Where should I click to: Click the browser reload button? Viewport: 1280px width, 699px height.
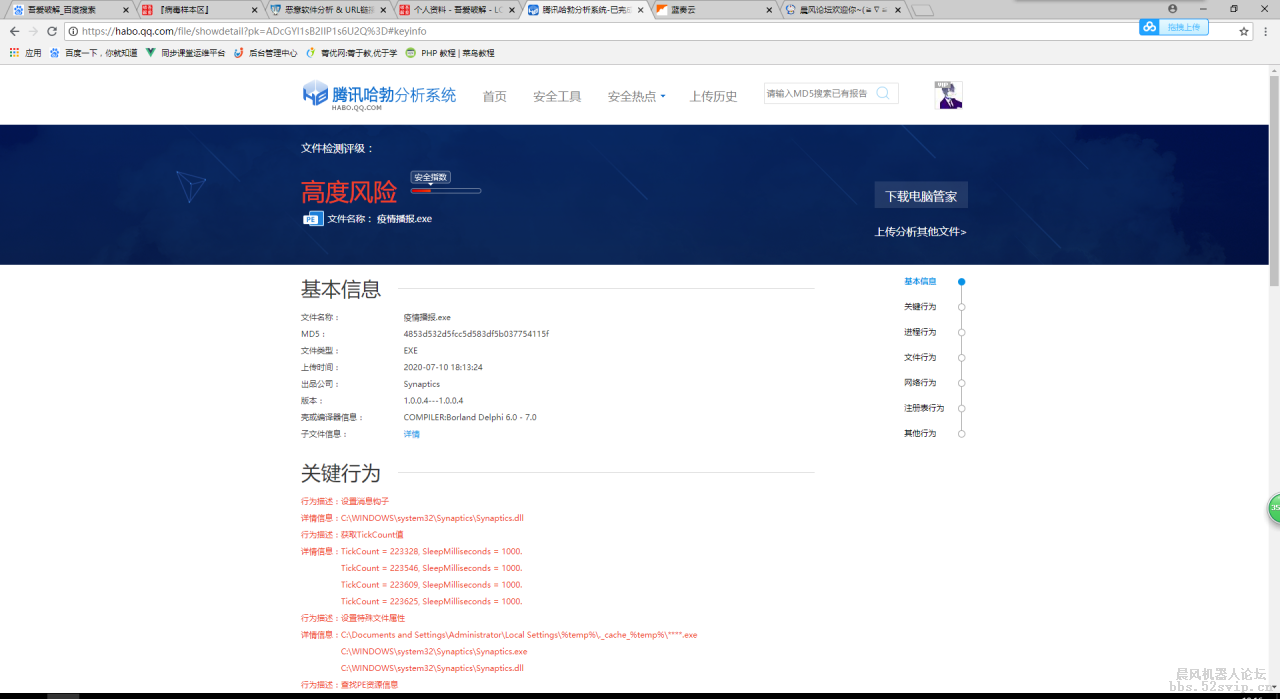(x=53, y=31)
